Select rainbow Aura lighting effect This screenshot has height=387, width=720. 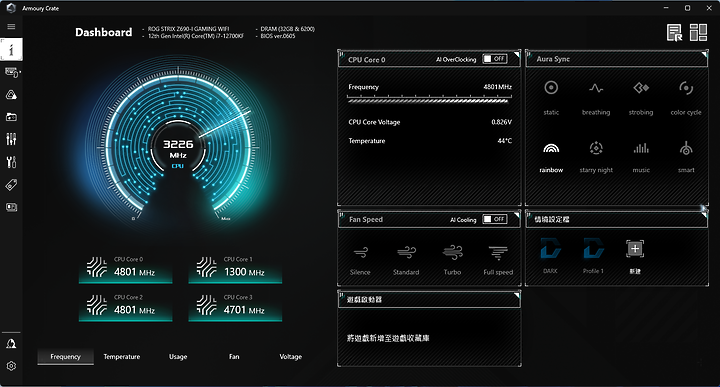point(551,157)
